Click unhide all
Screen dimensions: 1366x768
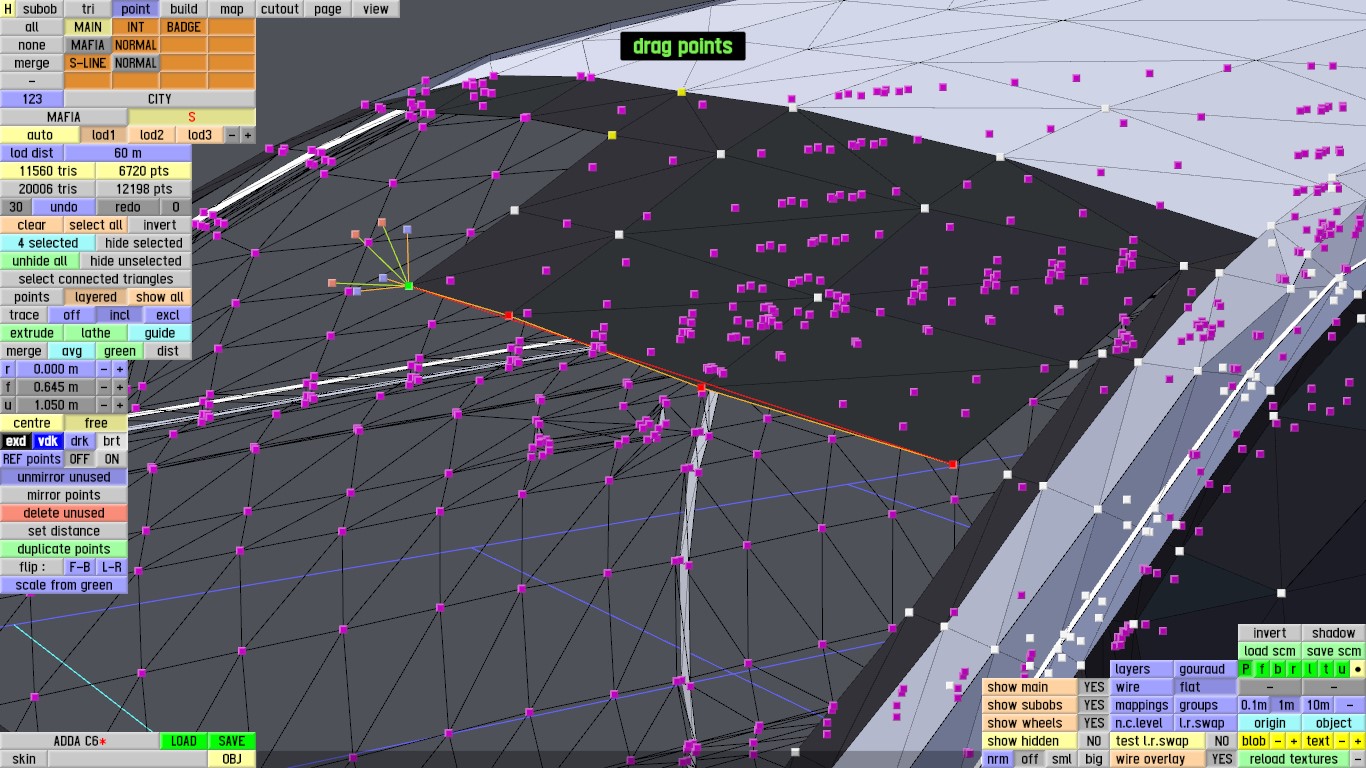[40, 261]
